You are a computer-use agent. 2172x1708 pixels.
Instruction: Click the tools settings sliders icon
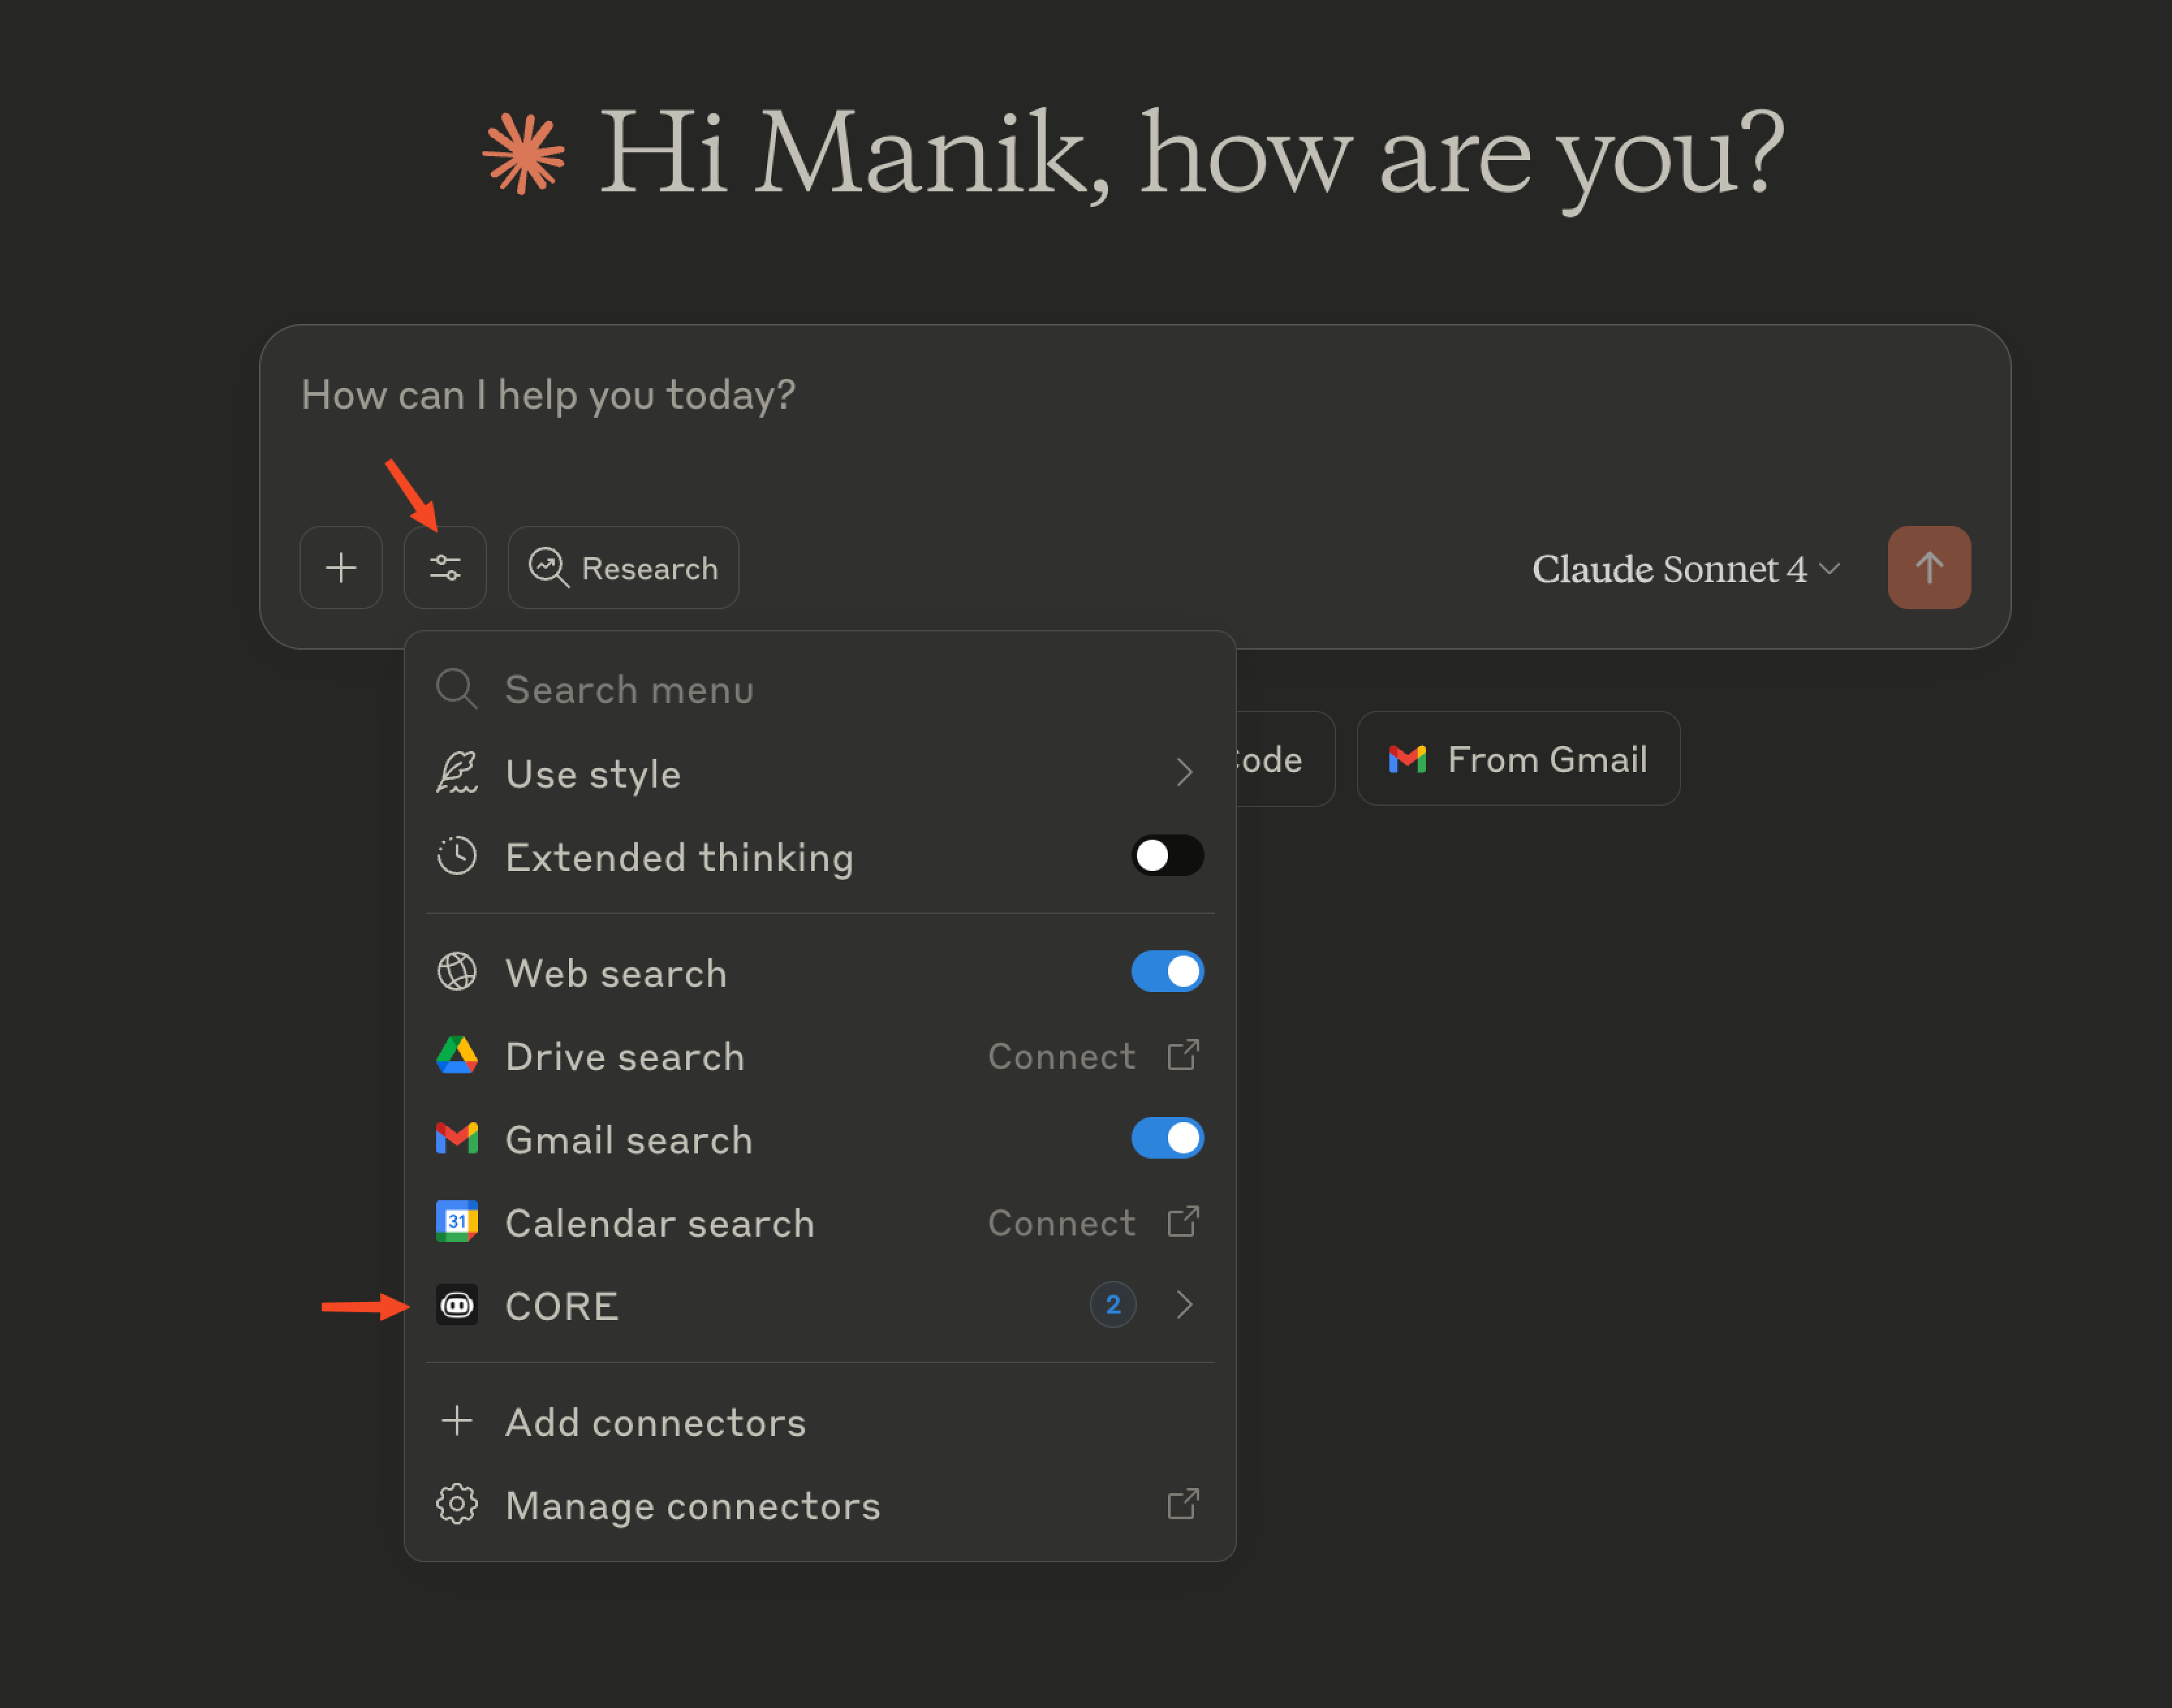445,568
